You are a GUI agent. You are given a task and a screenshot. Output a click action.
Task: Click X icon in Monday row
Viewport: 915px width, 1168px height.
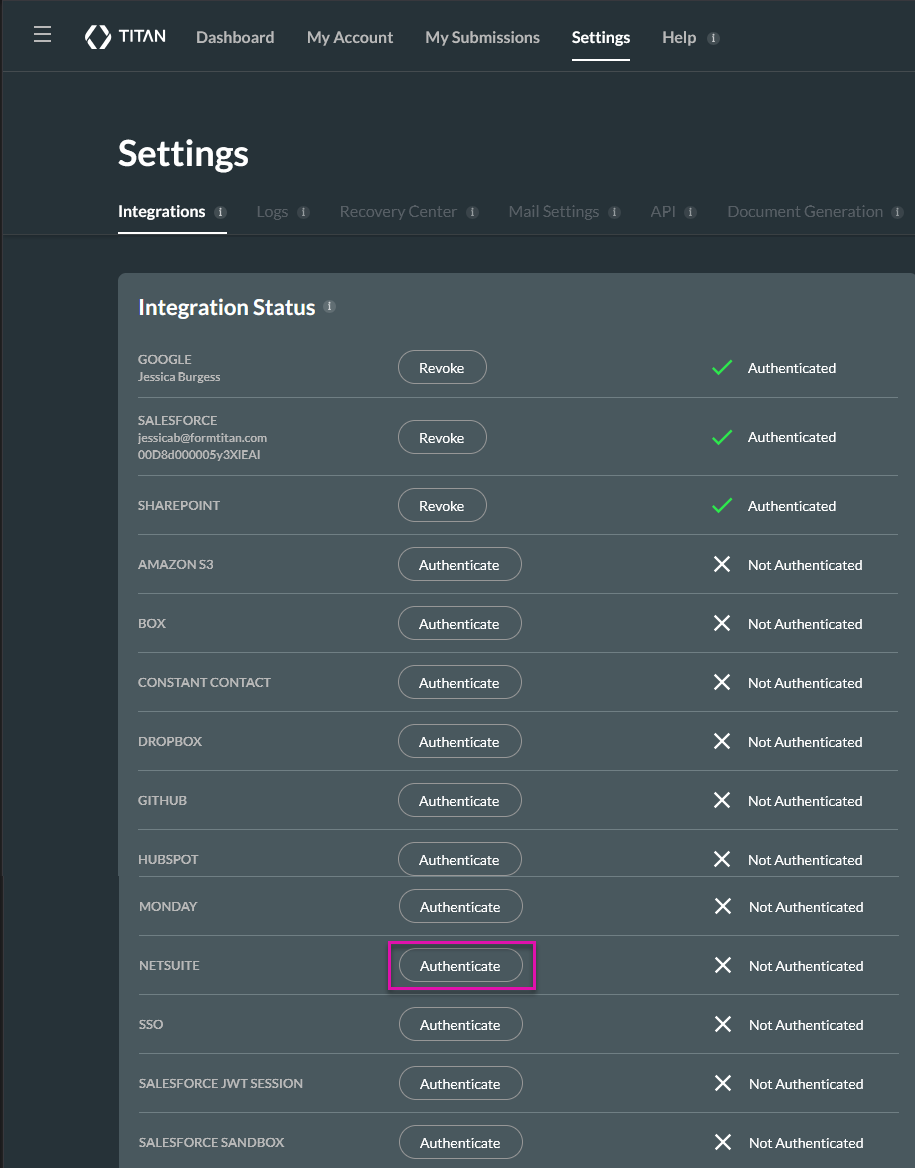pyautogui.click(x=723, y=906)
